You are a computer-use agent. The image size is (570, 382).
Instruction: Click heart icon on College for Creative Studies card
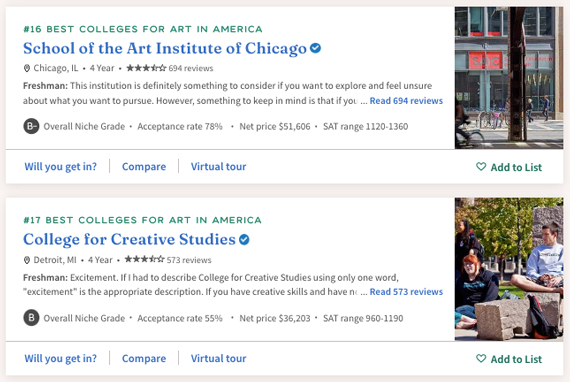pyautogui.click(x=481, y=358)
